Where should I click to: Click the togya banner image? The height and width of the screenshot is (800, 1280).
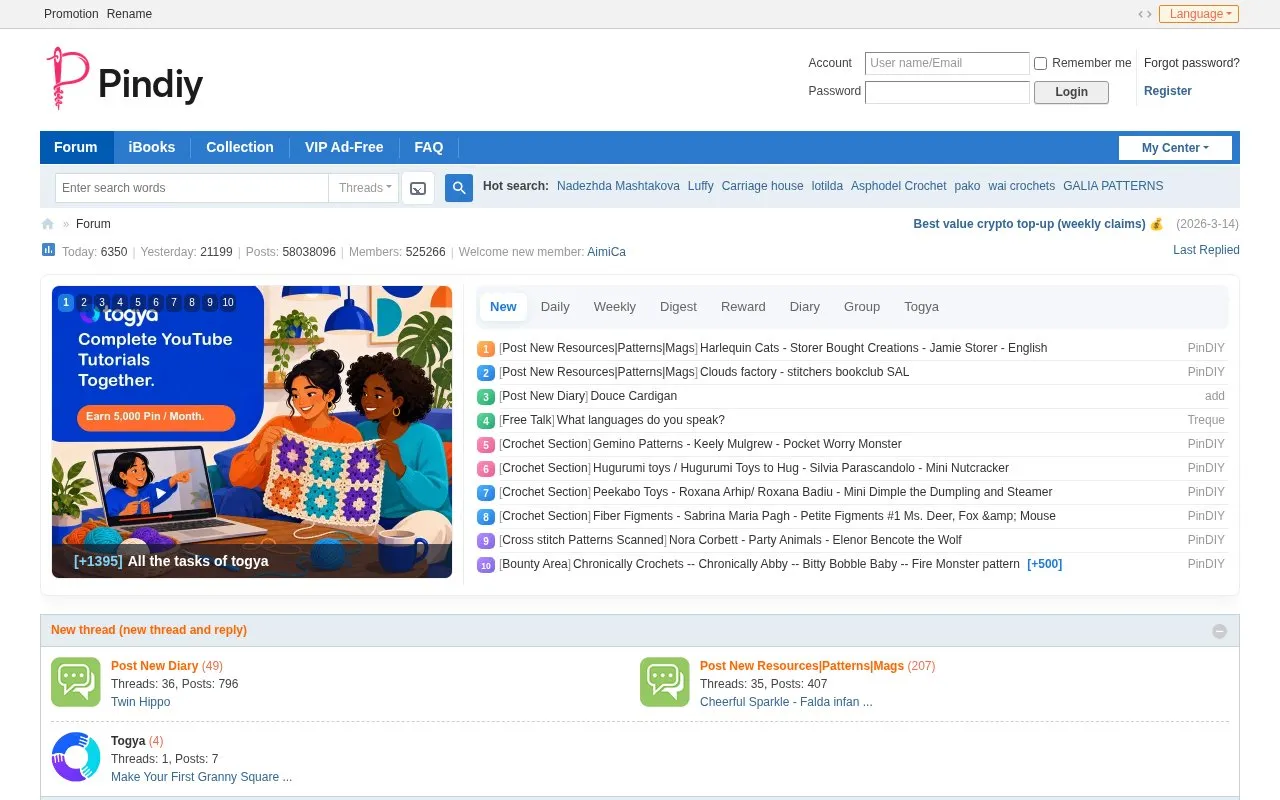point(252,432)
